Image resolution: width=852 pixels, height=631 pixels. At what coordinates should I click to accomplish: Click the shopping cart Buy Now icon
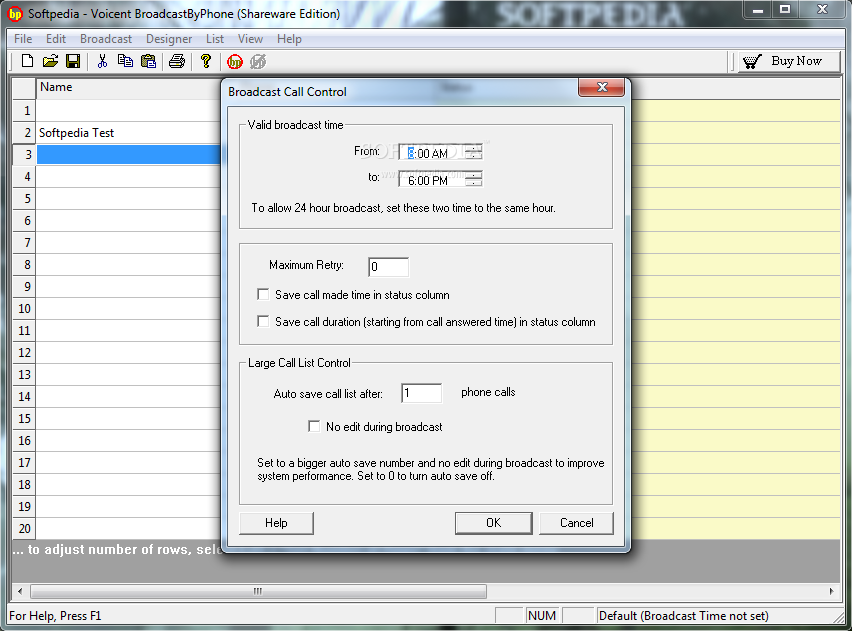(x=752, y=61)
